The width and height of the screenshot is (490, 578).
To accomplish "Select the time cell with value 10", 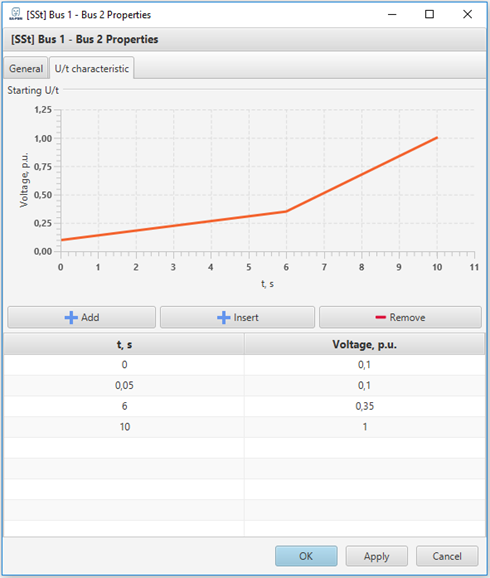I will click(124, 427).
